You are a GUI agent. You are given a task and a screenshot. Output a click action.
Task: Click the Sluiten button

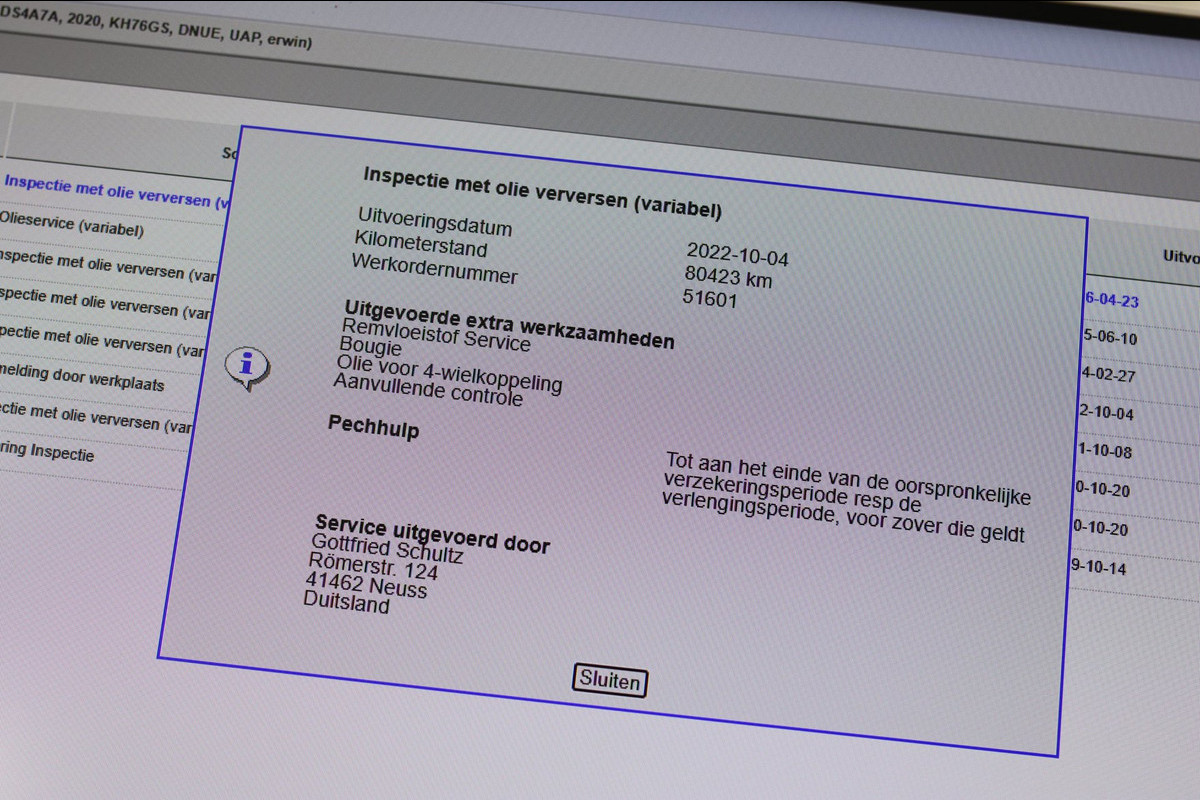point(610,681)
